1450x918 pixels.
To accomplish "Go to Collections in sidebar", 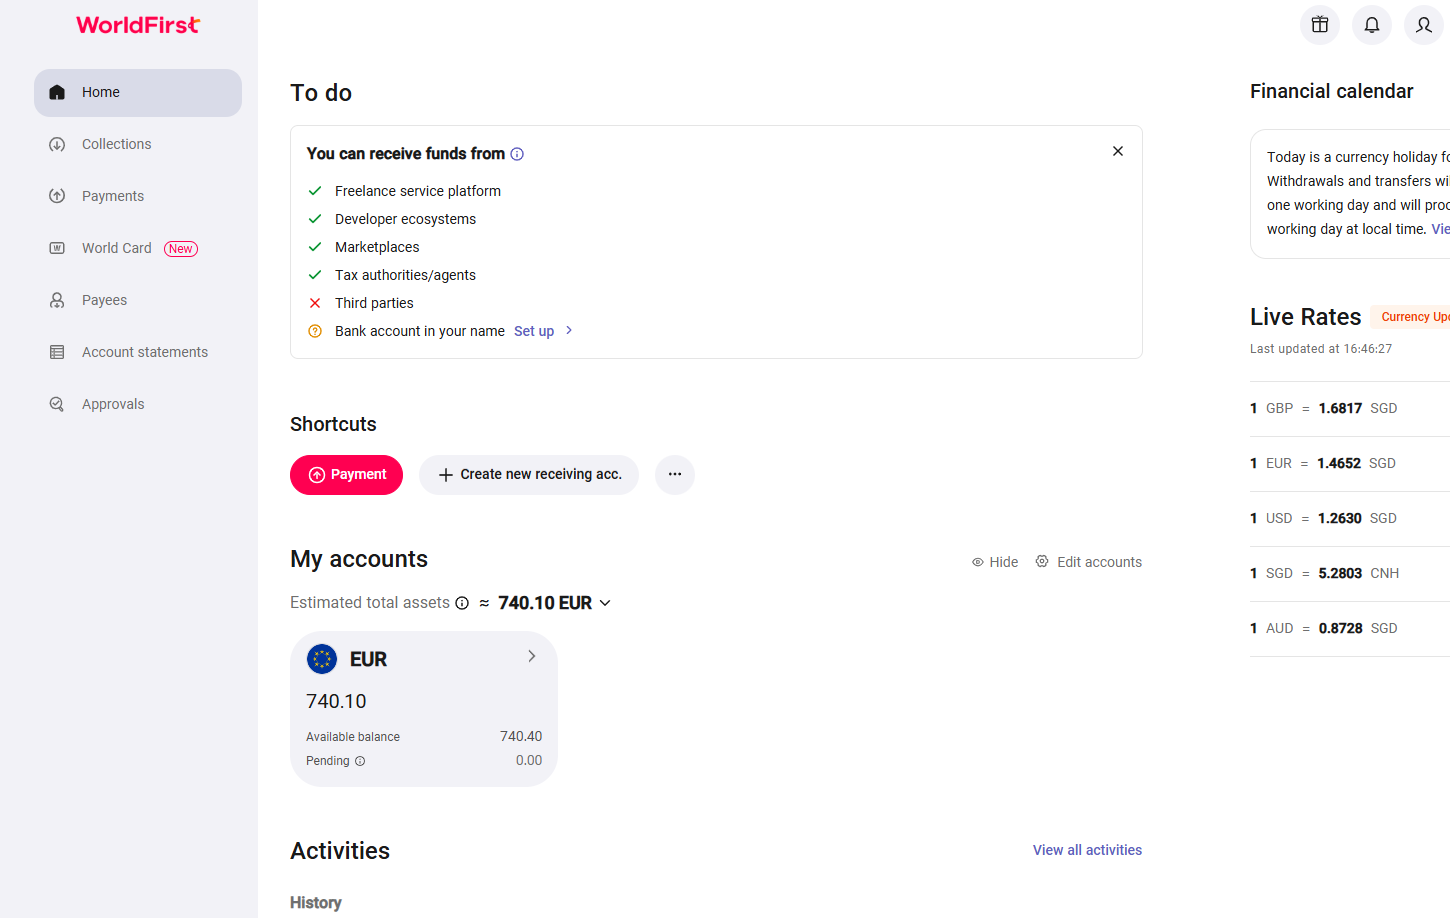I will point(116,144).
